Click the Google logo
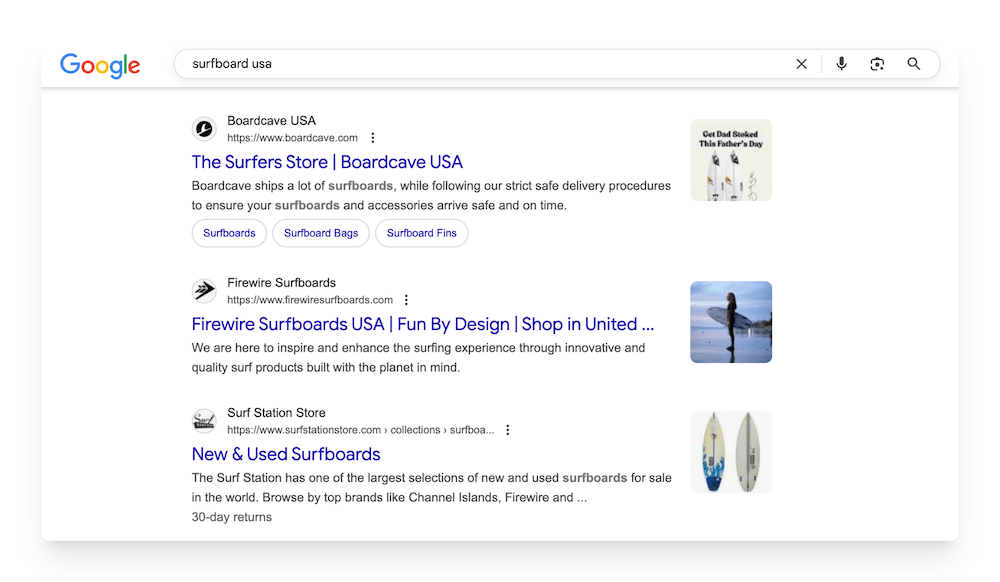Viewport: 1000px width, 582px height. (100, 65)
